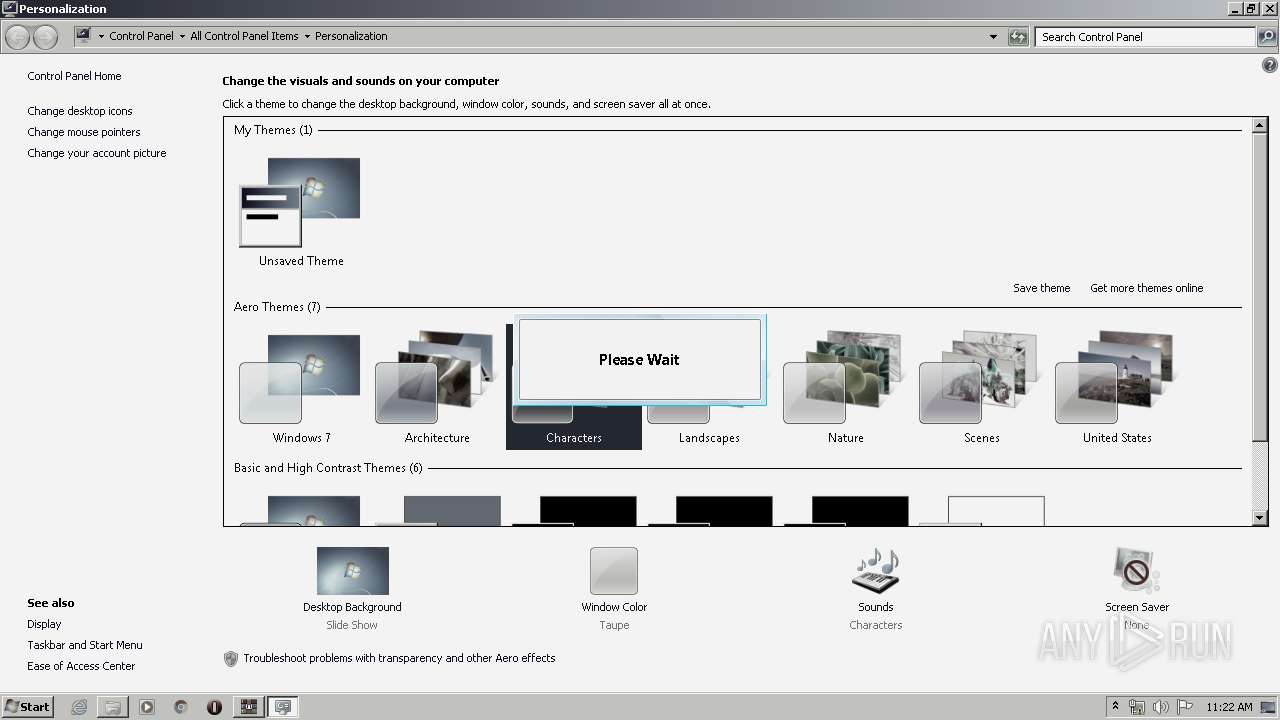The image size is (1280, 720).
Task: Open Taskbar and Start Menu link
Action: coord(85,645)
